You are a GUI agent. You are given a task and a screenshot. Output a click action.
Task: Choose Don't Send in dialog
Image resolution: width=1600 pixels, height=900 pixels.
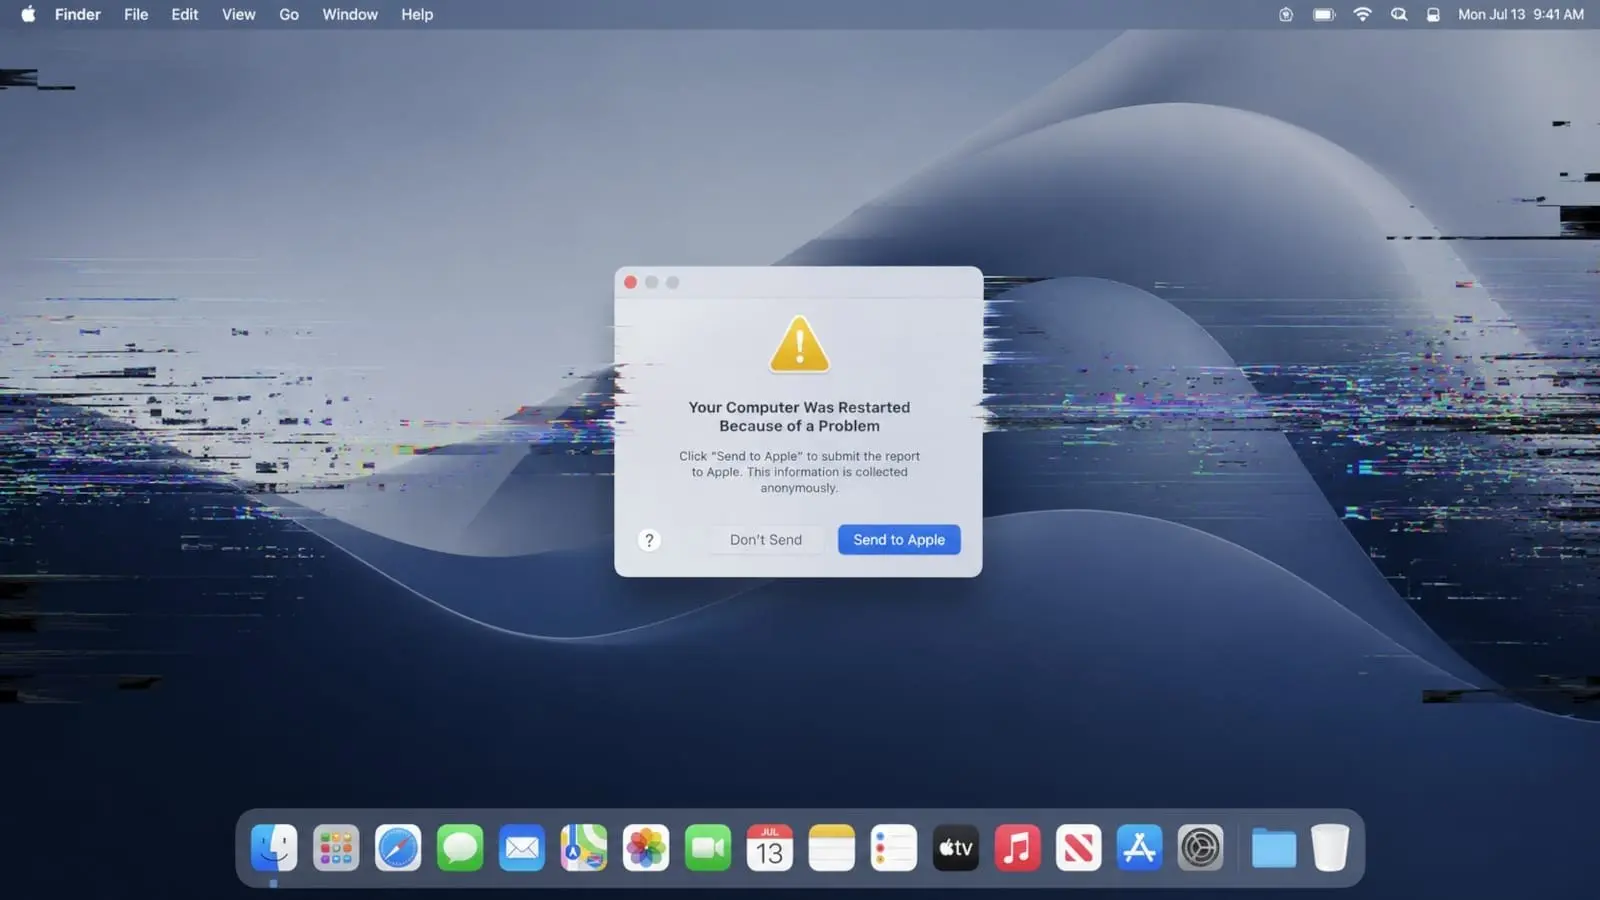pyautogui.click(x=766, y=540)
